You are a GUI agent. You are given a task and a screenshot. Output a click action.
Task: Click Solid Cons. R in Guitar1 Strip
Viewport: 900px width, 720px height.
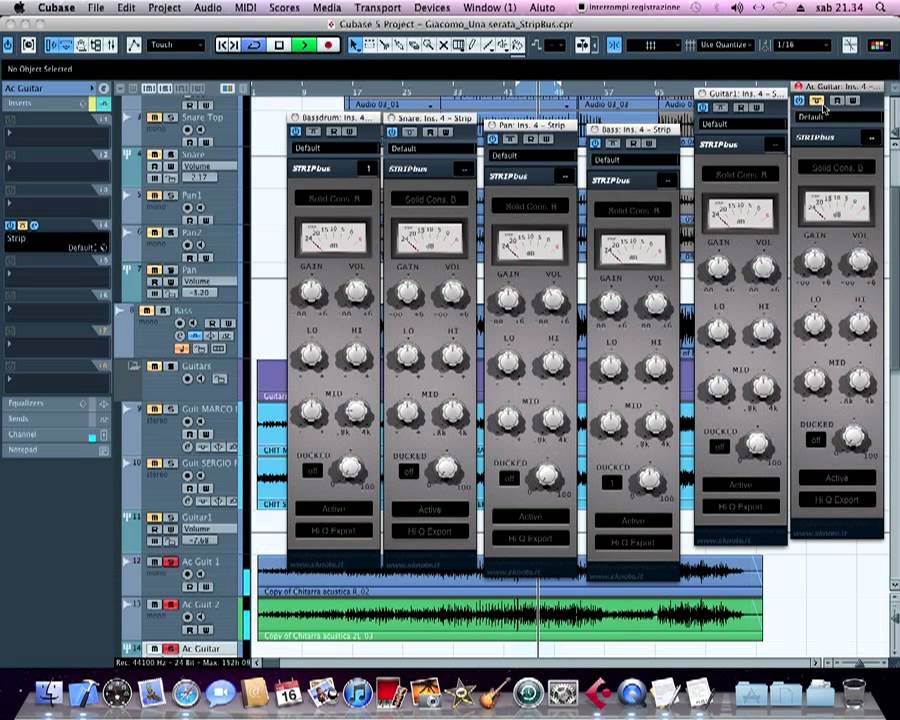(x=740, y=174)
